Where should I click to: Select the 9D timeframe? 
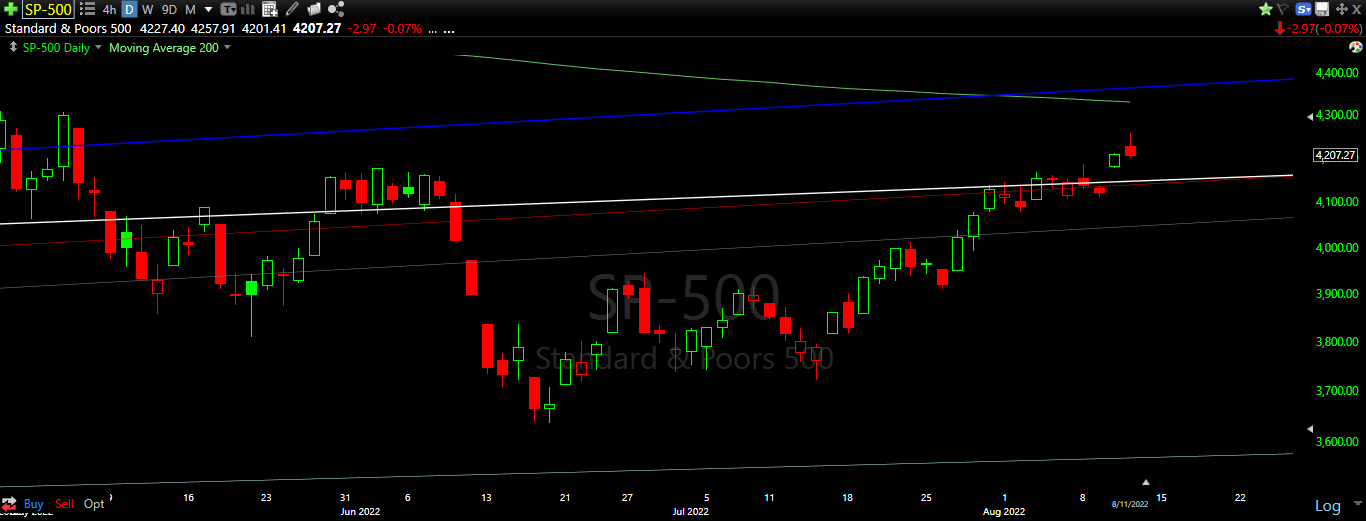(169, 9)
